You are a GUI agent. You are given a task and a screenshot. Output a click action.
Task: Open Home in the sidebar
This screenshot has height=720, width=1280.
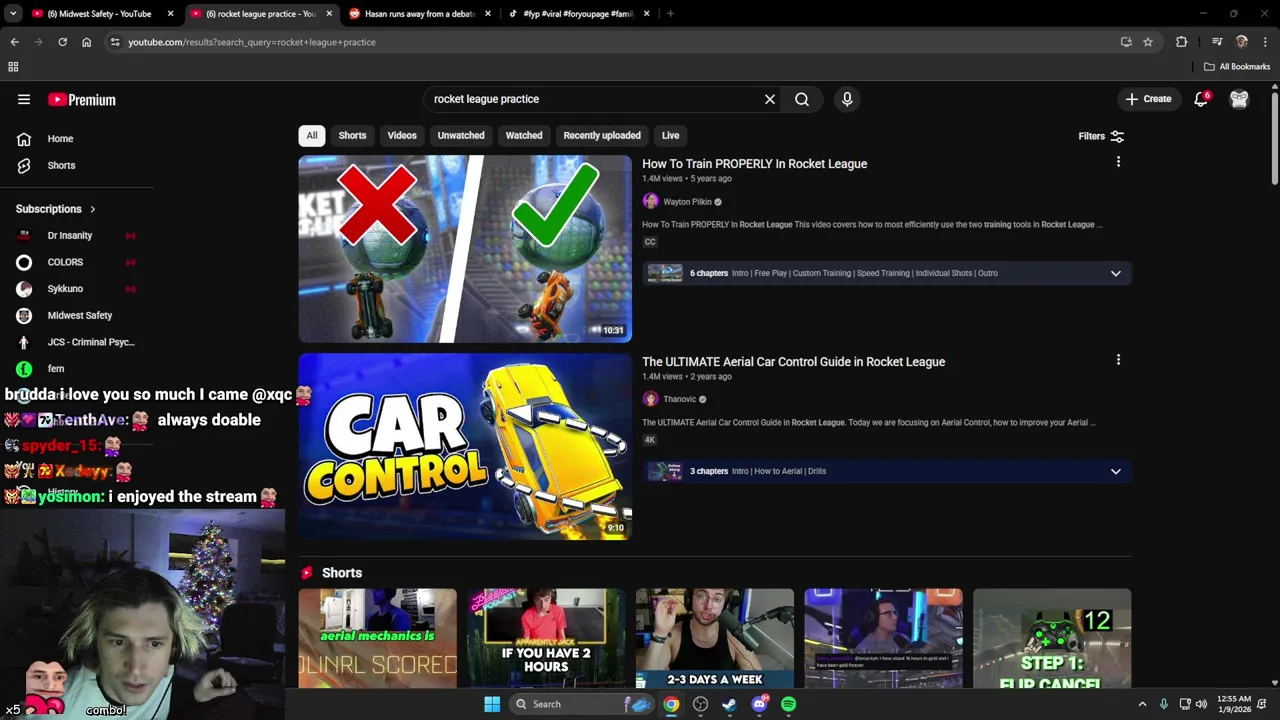click(60, 139)
